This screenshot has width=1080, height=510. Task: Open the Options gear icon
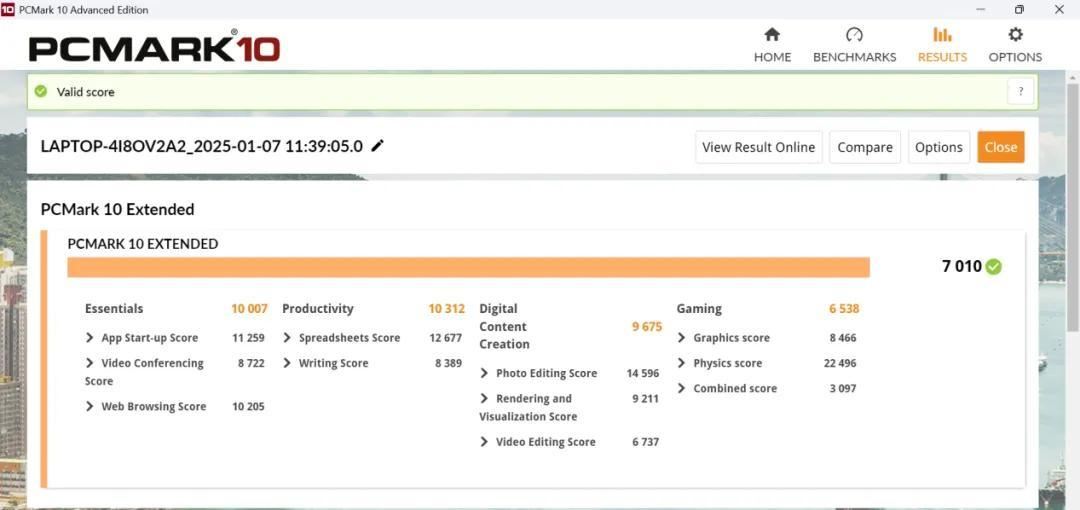pos(1015,35)
